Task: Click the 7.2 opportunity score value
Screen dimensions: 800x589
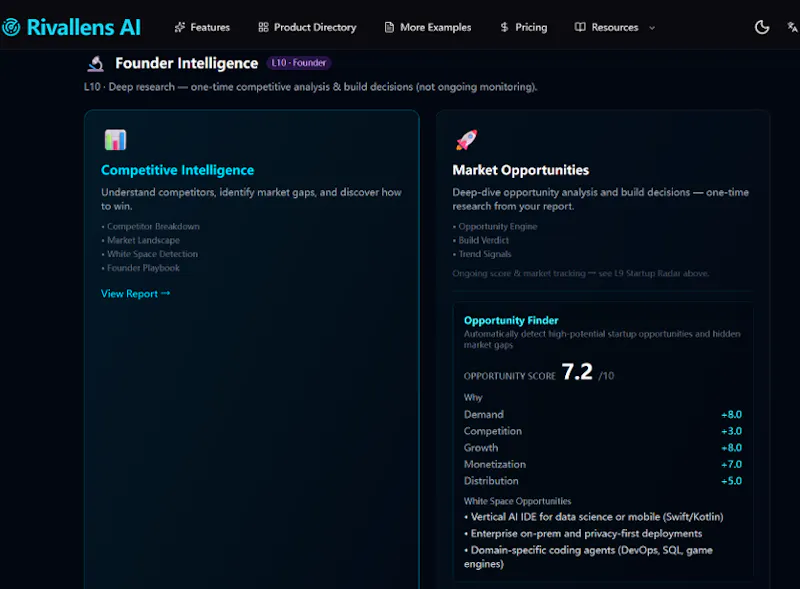Action: tap(577, 372)
